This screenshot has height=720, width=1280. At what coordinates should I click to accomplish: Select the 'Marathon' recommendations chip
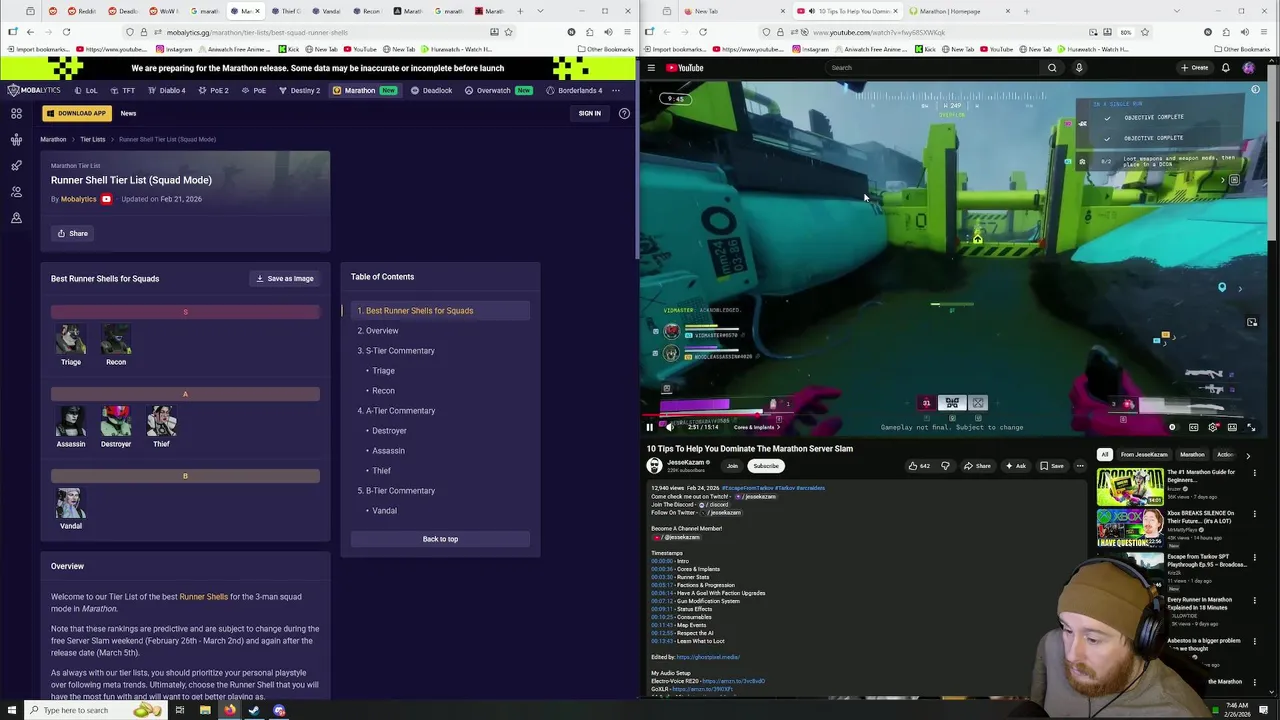(x=1192, y=455)
